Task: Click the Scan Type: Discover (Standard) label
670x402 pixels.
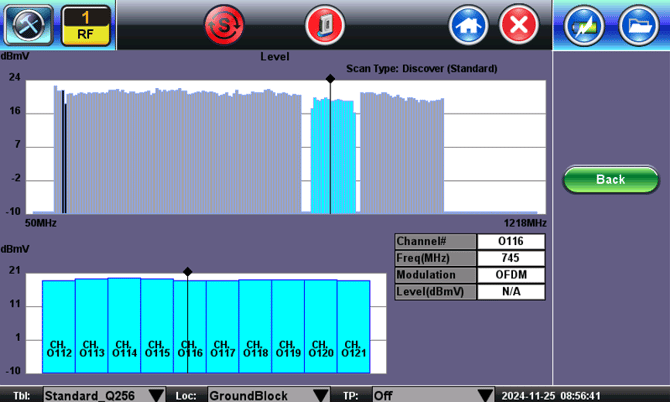Action: pyautogui.click(x=421, y=69)
